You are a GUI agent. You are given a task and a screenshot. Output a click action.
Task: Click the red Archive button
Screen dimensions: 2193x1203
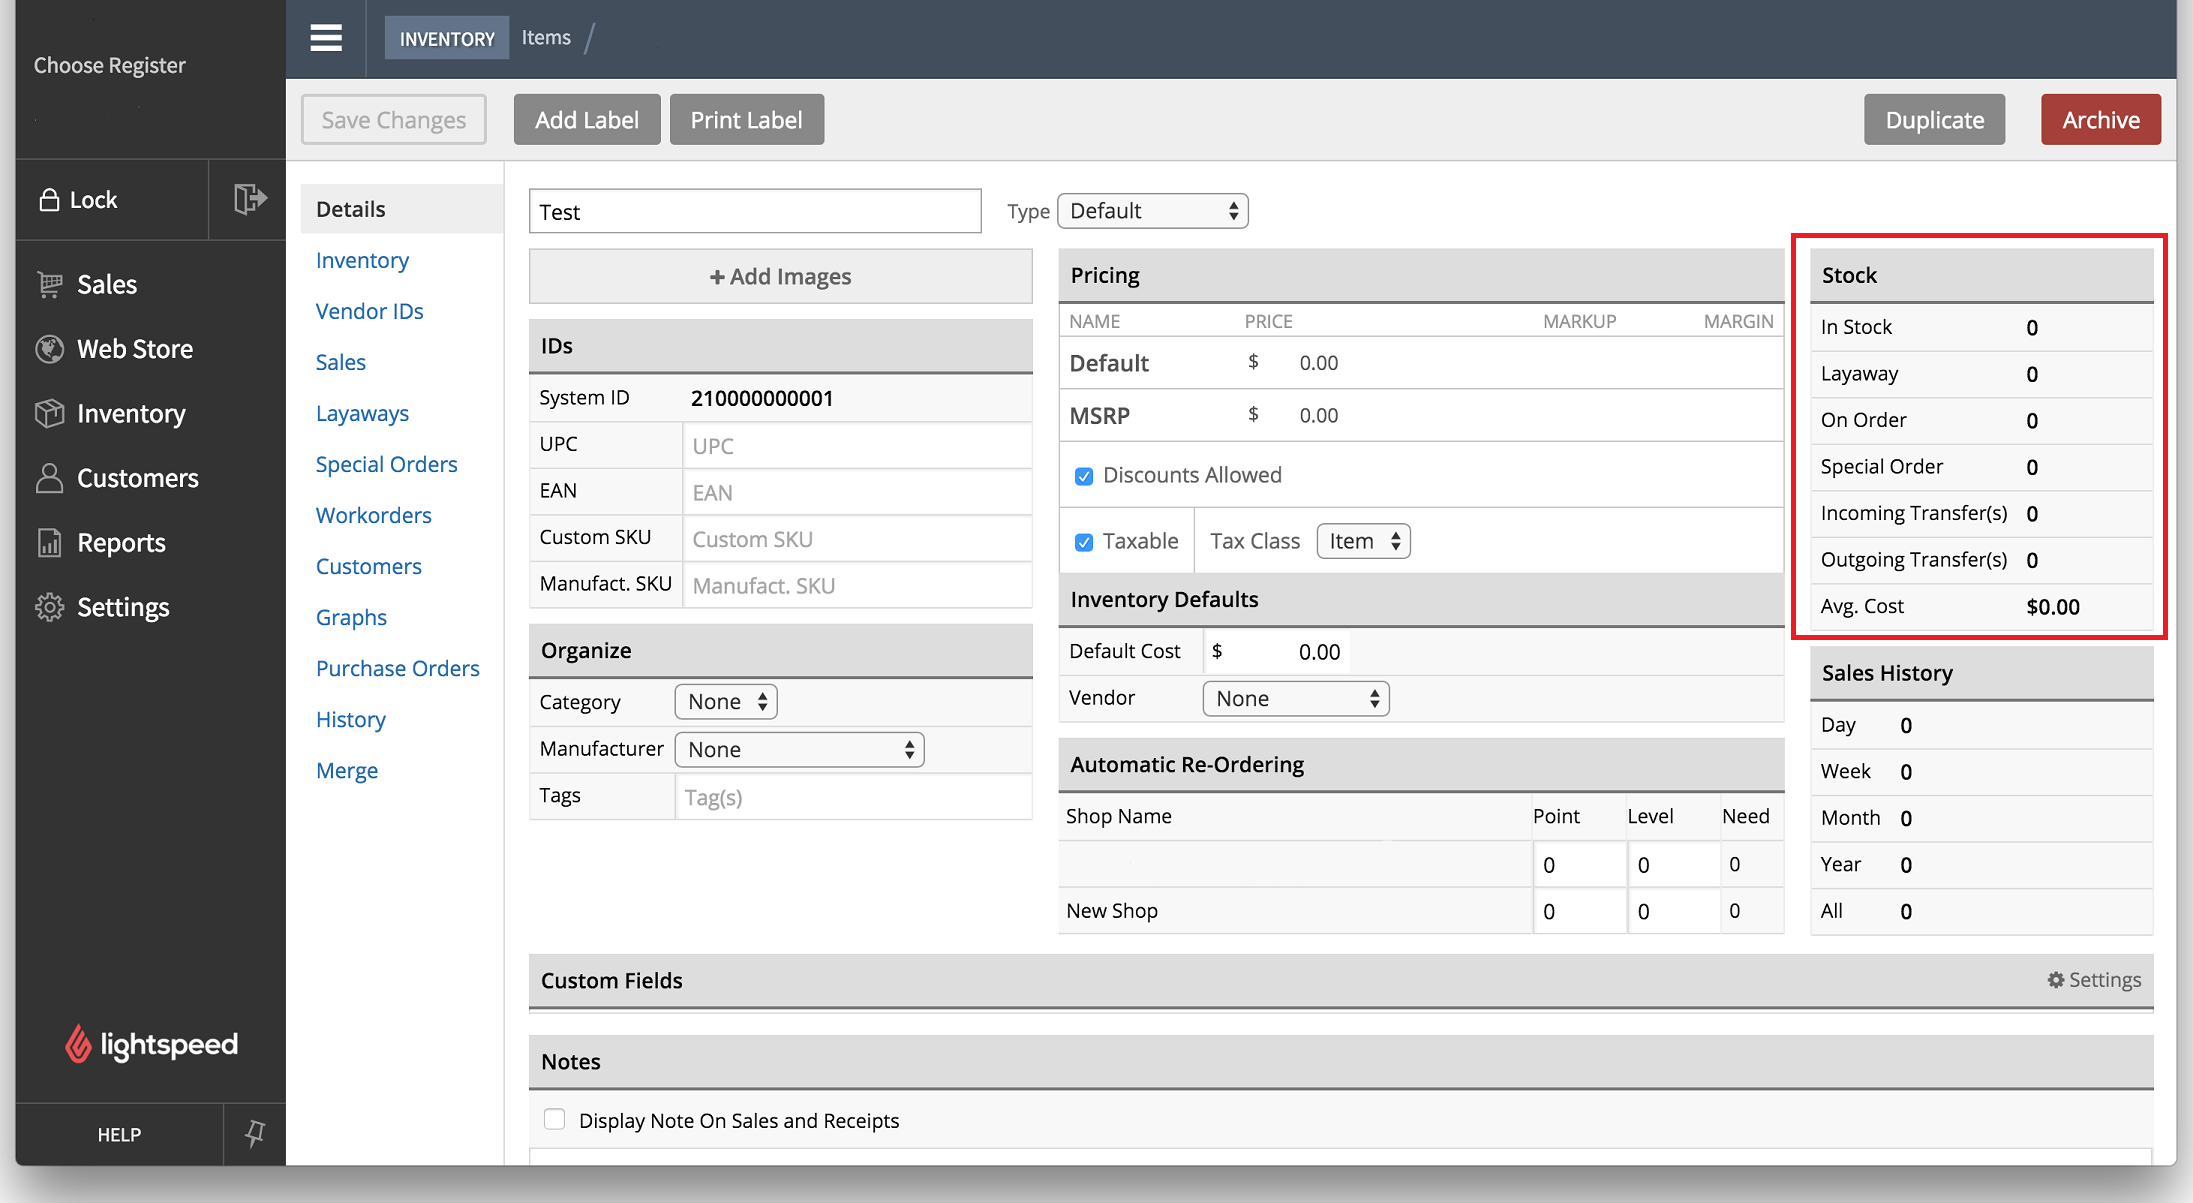pyautogui.click(x=2101, y=120)
